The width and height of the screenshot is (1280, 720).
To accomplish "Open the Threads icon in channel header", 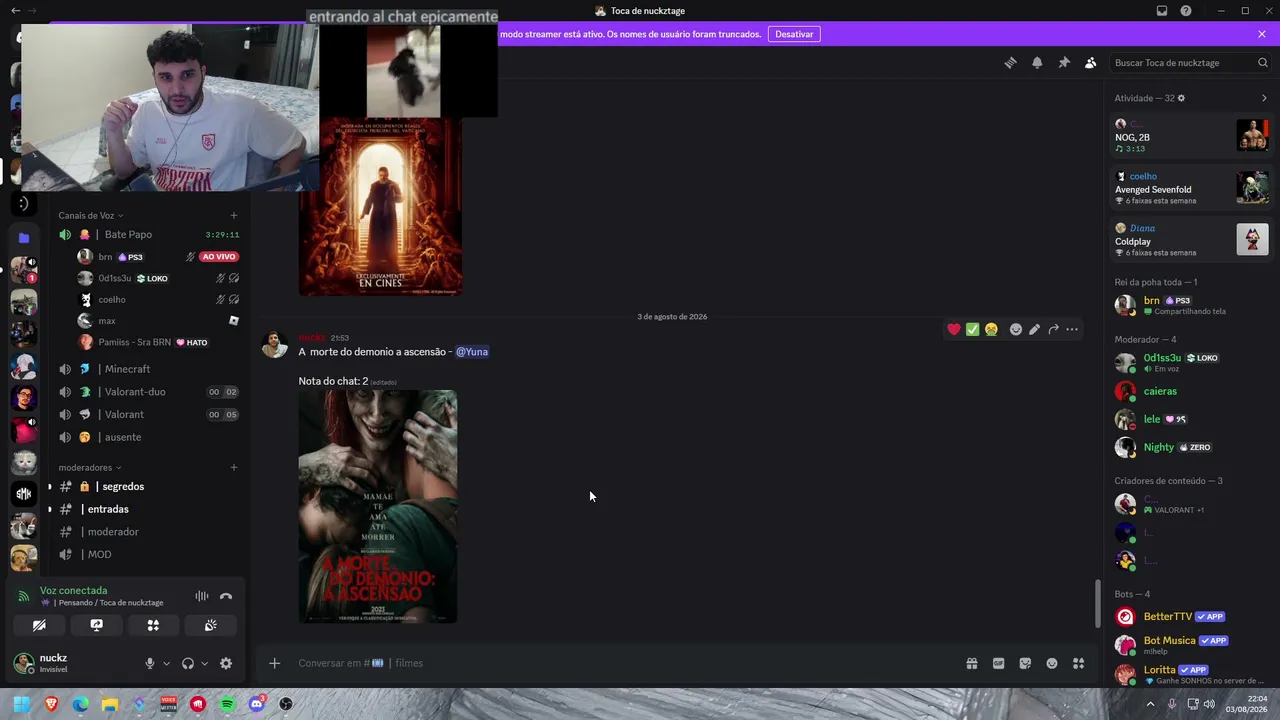I will point(1010,63).
